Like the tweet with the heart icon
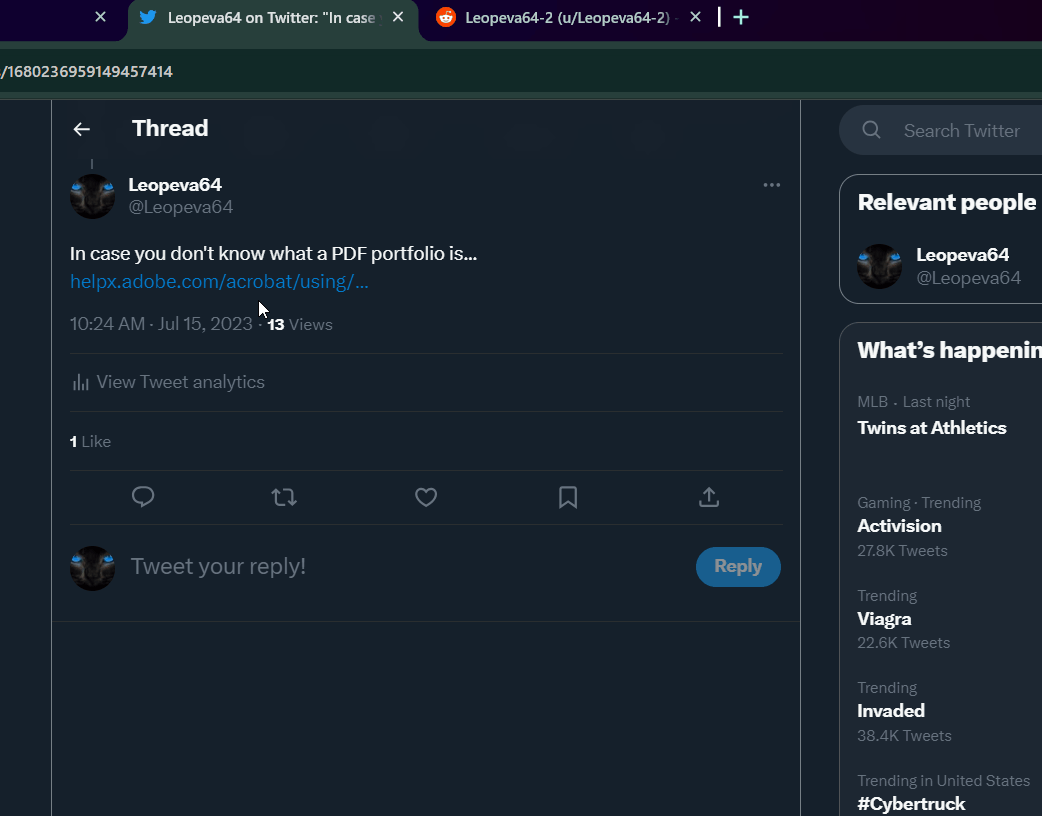This screenshot has width=1042, height=816. [x=425, y=497]
